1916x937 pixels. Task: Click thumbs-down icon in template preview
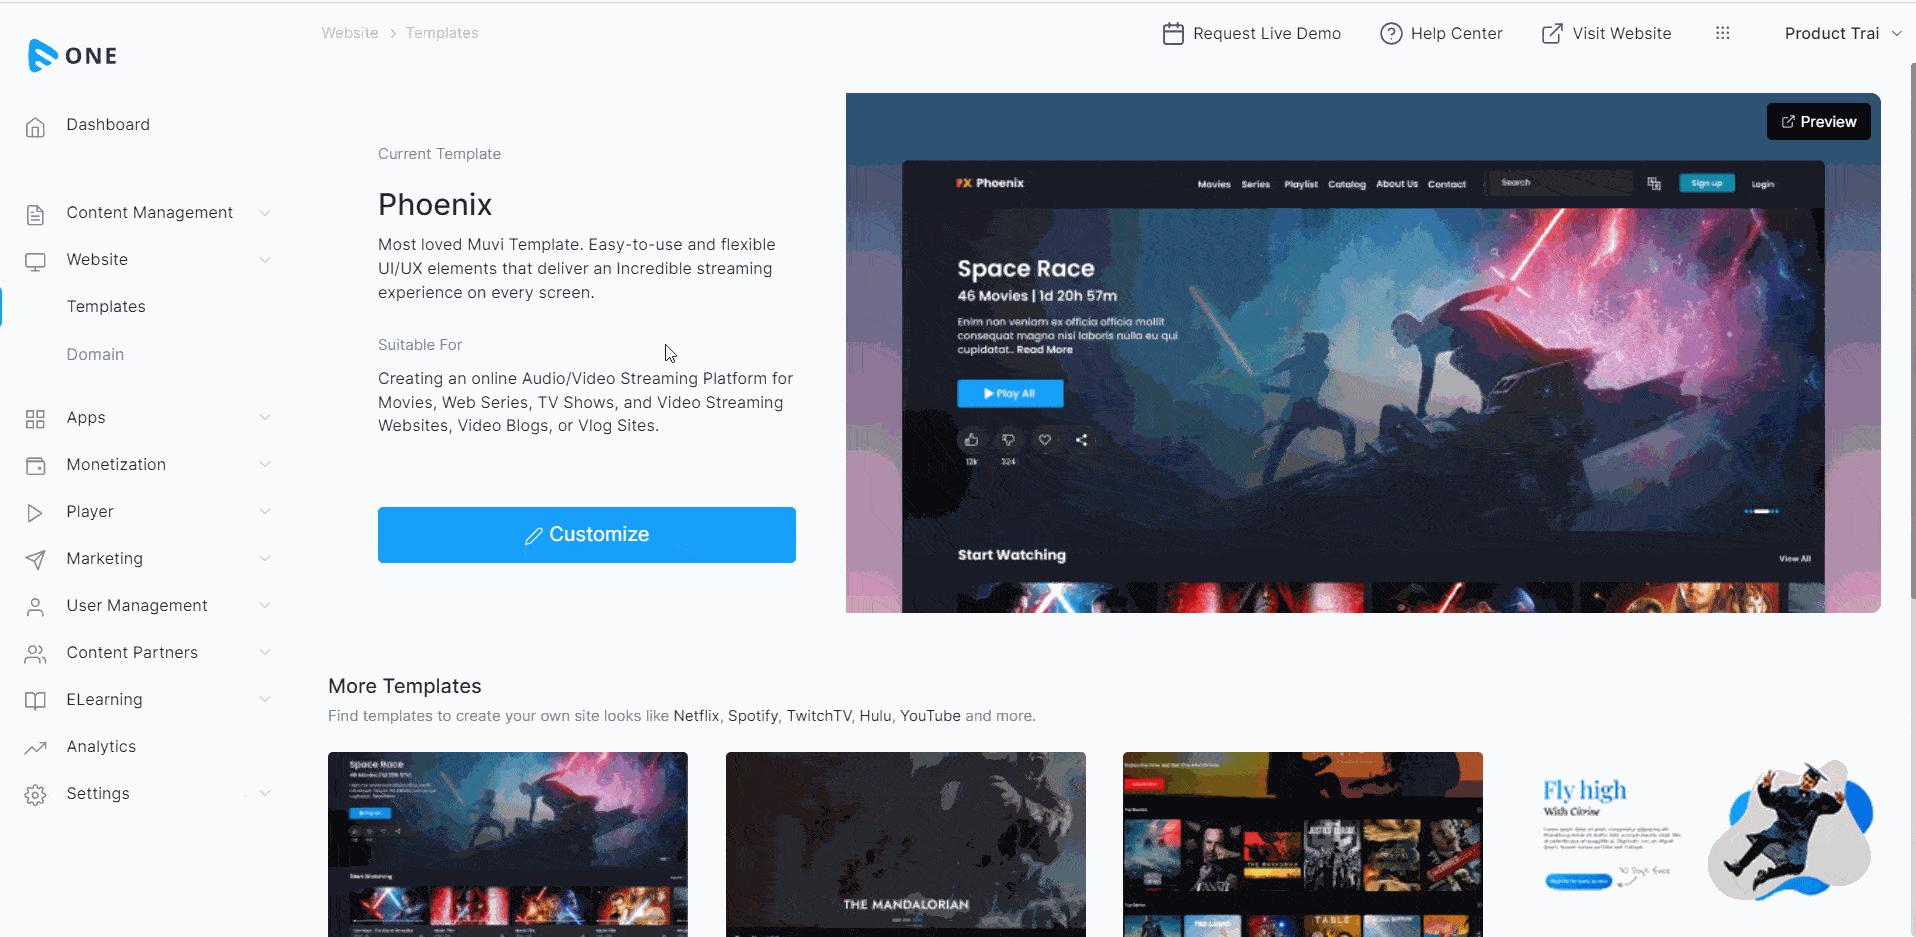click(1008, 440)
